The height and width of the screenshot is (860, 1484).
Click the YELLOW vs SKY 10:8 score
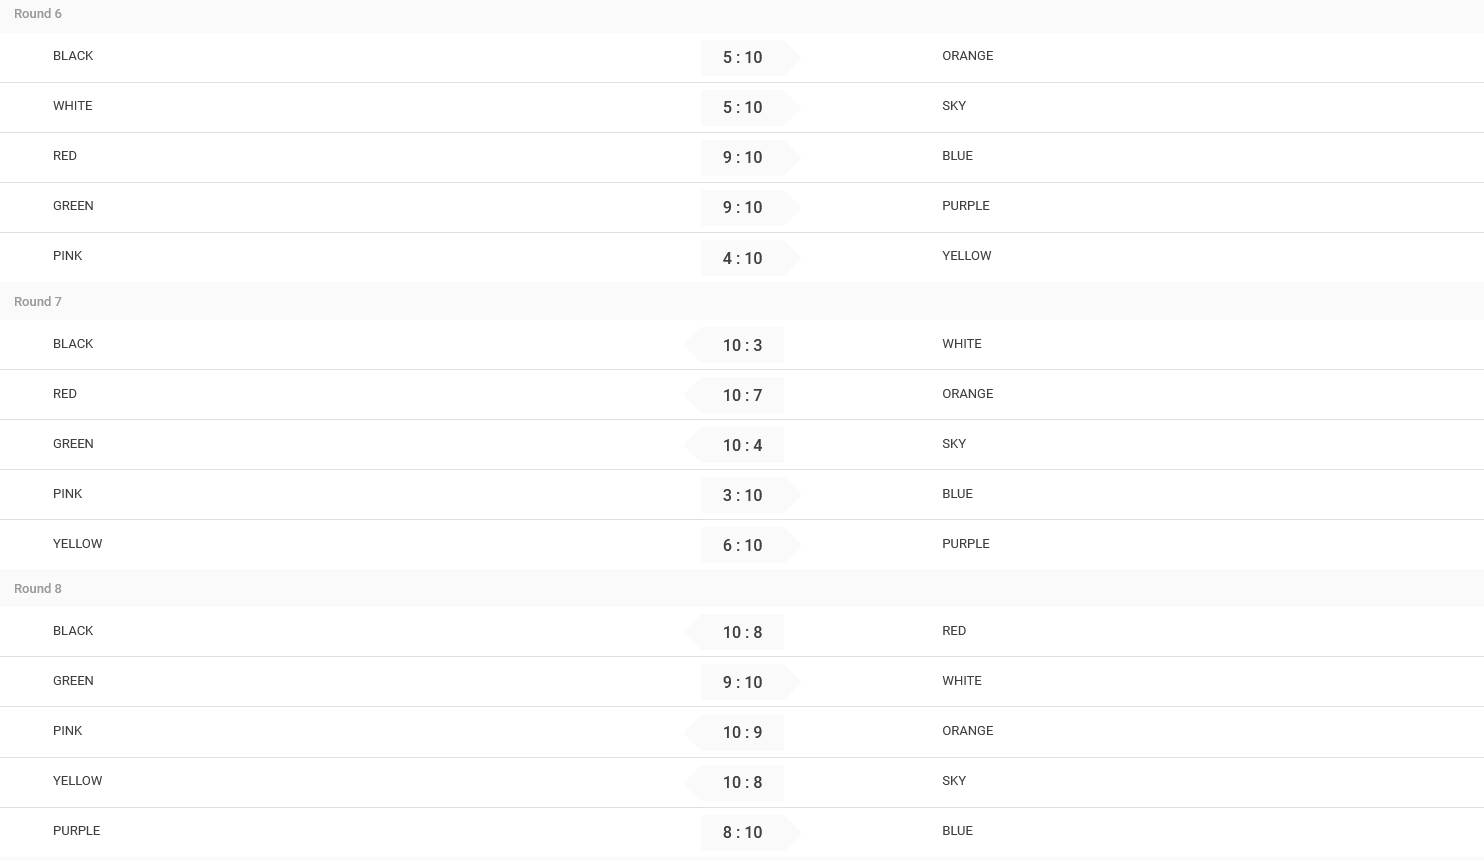[x=742, y=782]
